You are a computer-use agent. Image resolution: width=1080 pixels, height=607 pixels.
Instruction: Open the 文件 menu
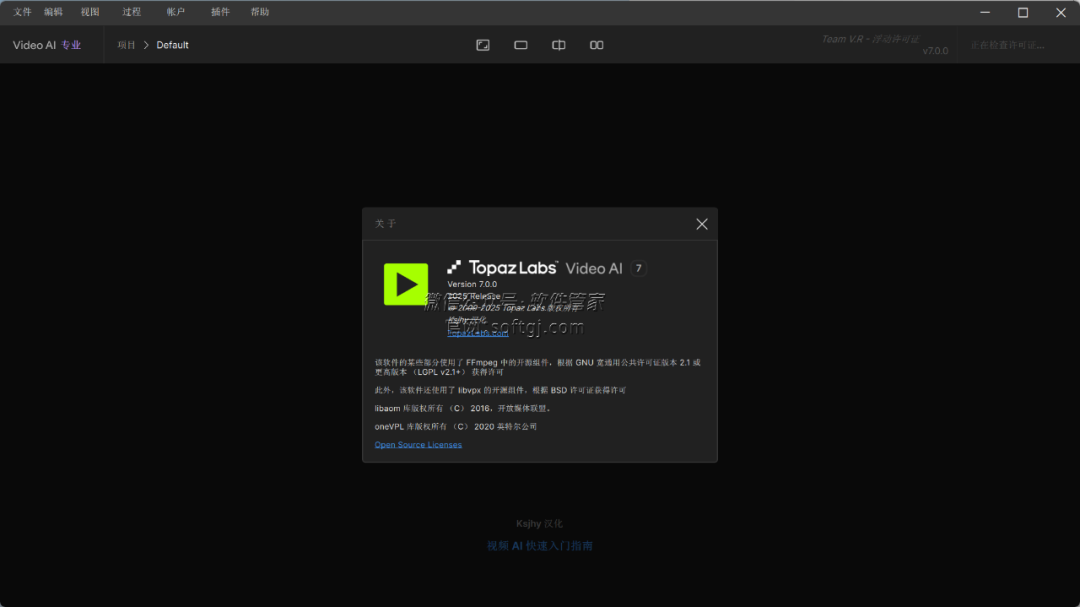tap(22, 12)
